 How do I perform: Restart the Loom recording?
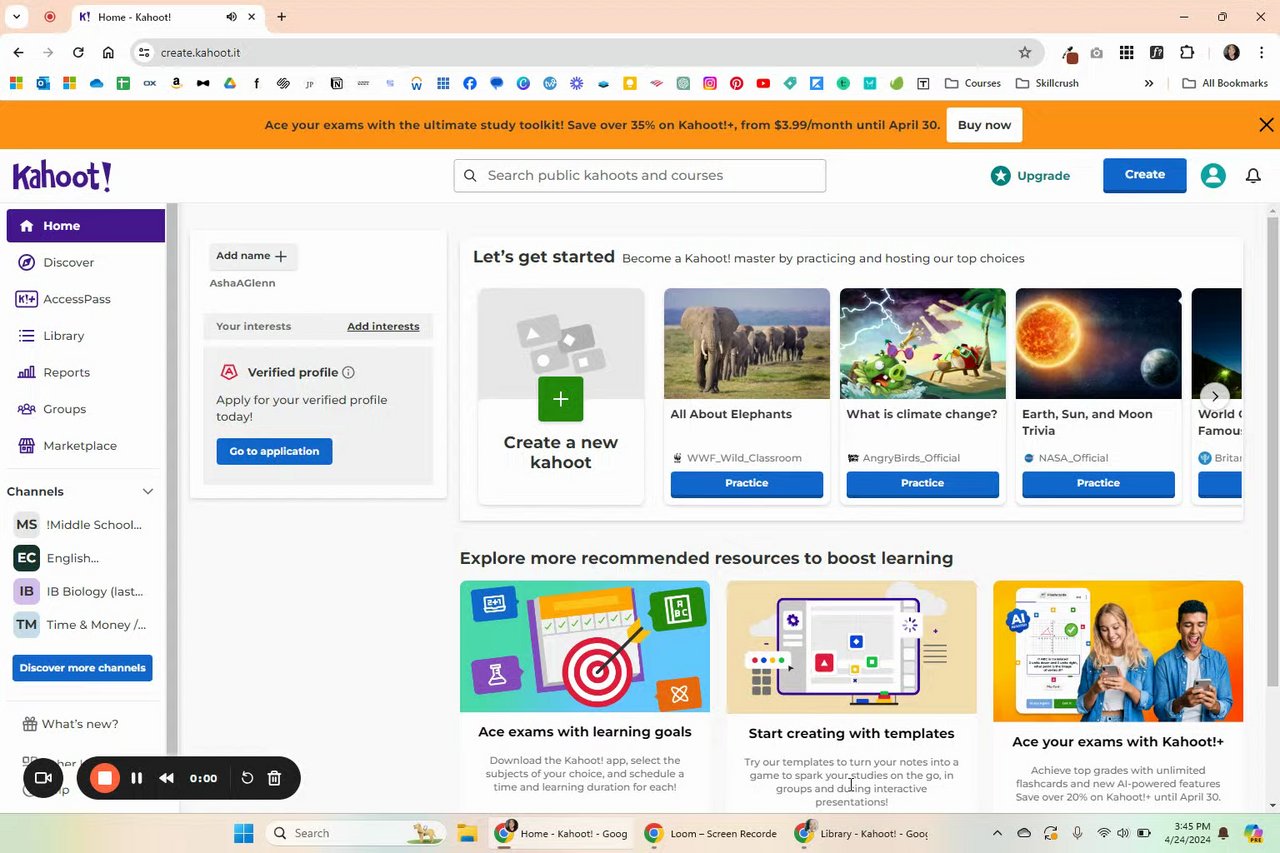click(247, 778)
